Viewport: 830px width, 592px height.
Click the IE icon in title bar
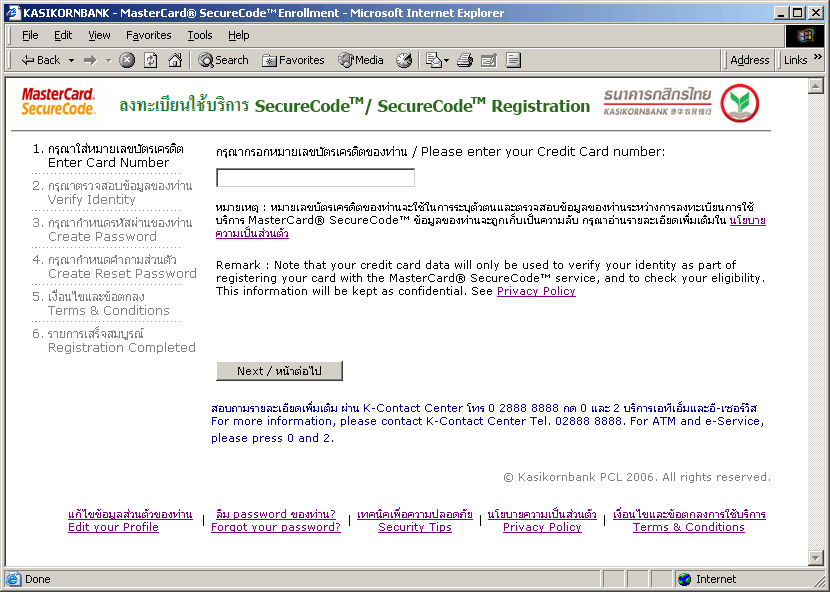point(13,13)
